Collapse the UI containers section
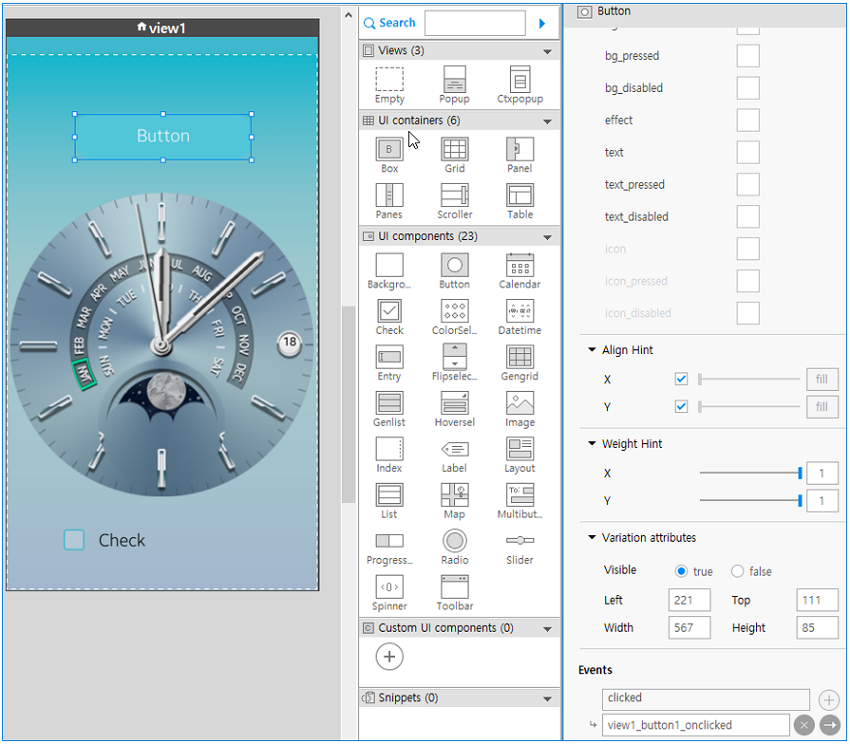Screen dimensions: 850x744 [547, 121]
